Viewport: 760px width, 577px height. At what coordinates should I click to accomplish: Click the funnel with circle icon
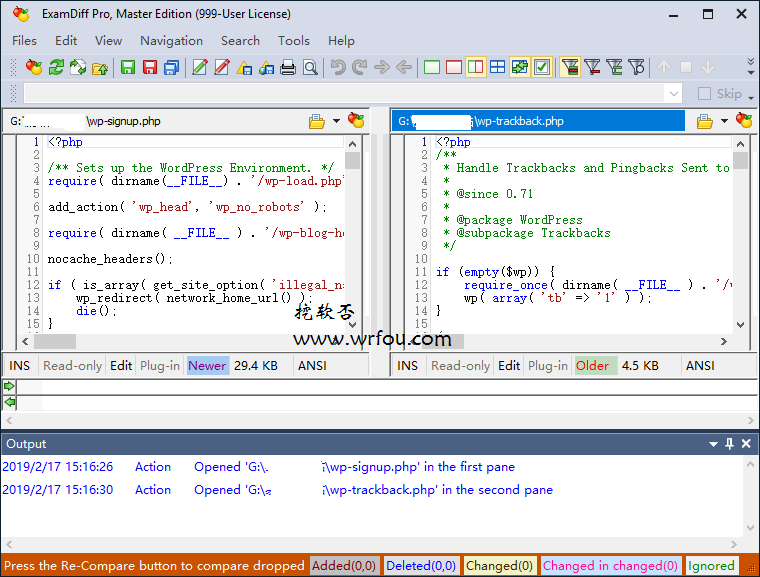click(637, 67)
